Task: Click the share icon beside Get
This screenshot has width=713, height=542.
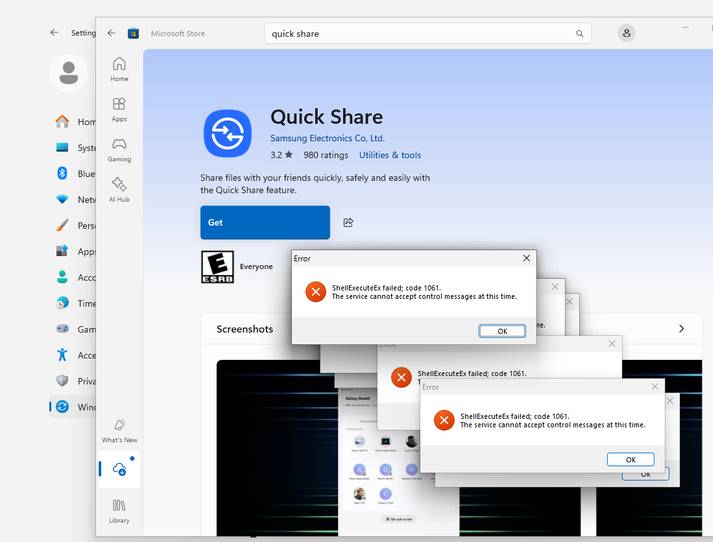Action: point(348,222)
